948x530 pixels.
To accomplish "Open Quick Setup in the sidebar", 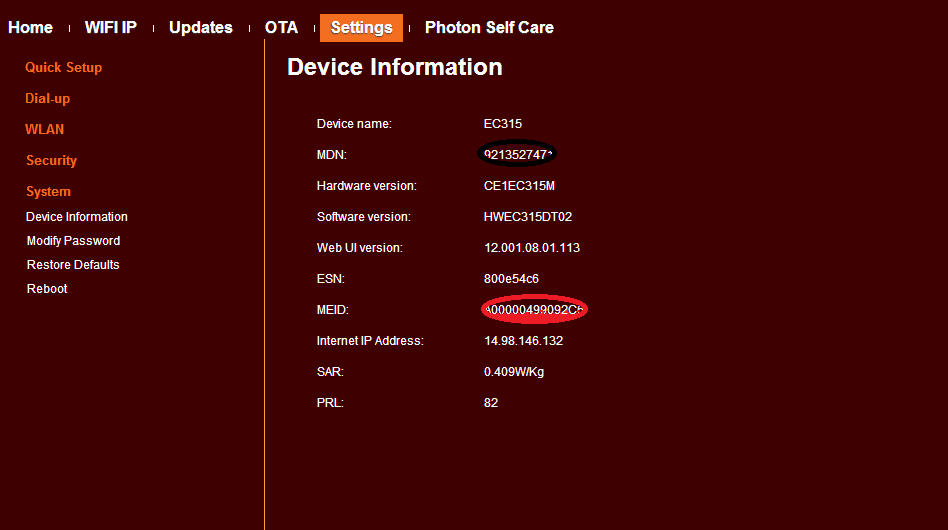I will click(x=63, y=68).
